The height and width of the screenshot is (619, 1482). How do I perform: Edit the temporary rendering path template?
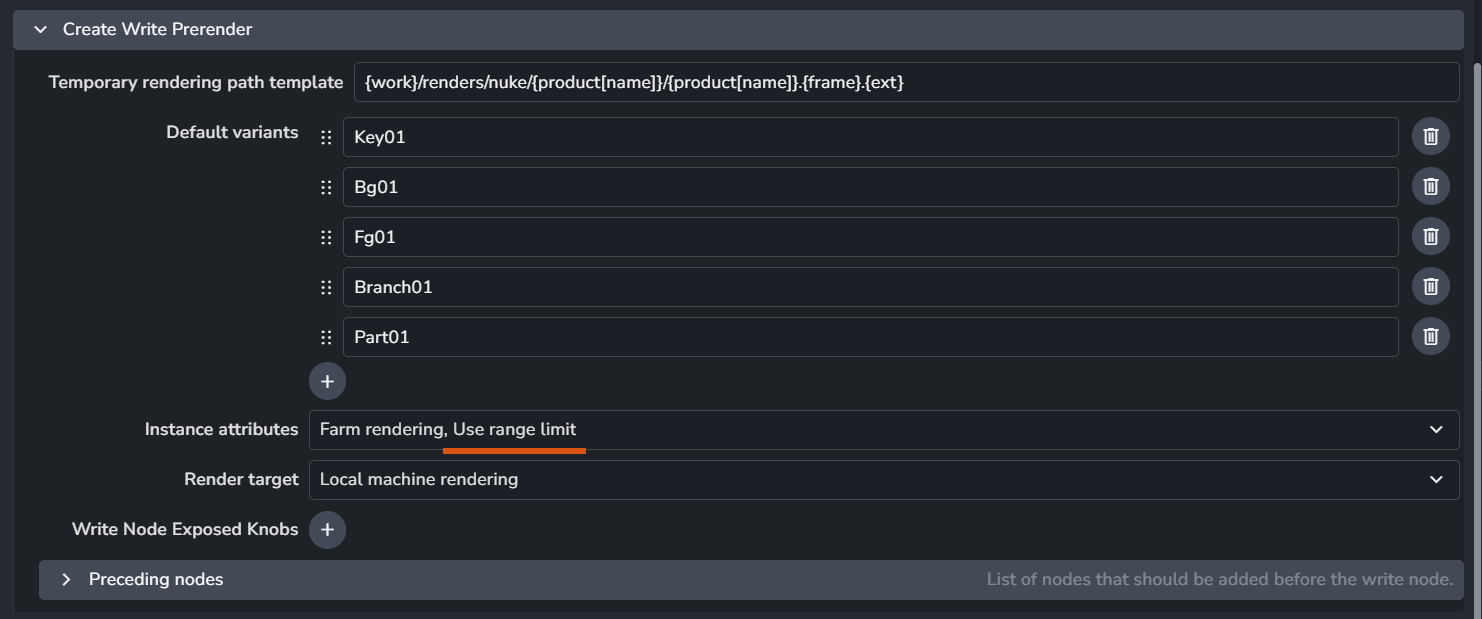906,83
